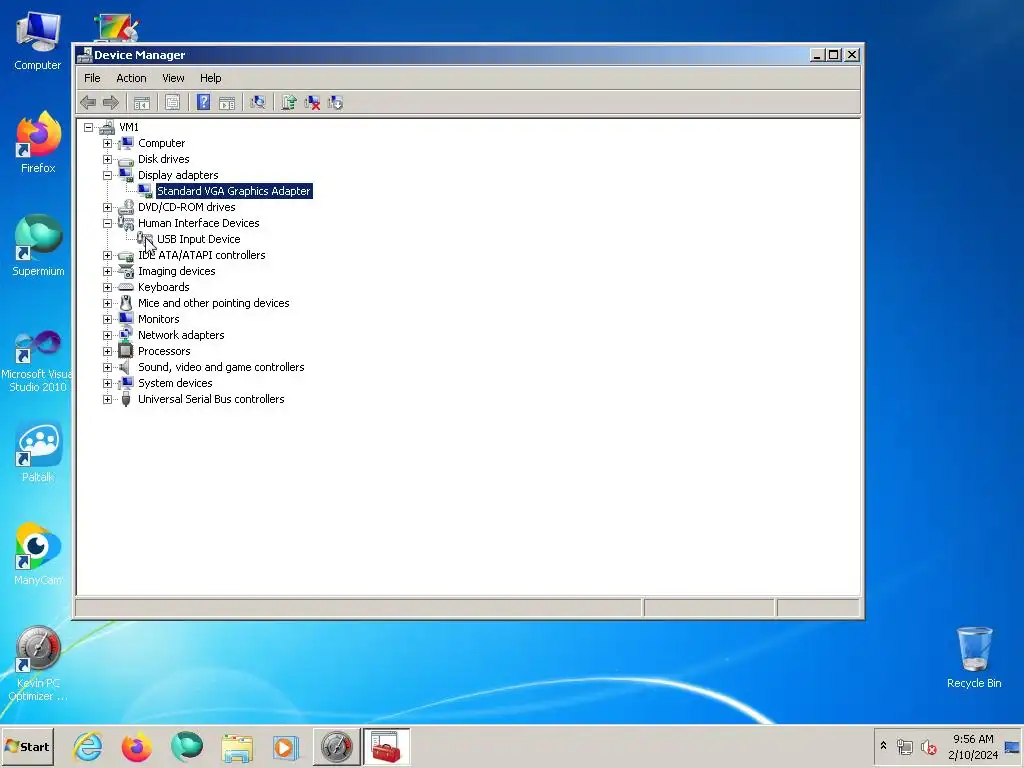Screen dimensions: 1024x768
Task: Expand the Network adapters category
Action: pos(107,335)
